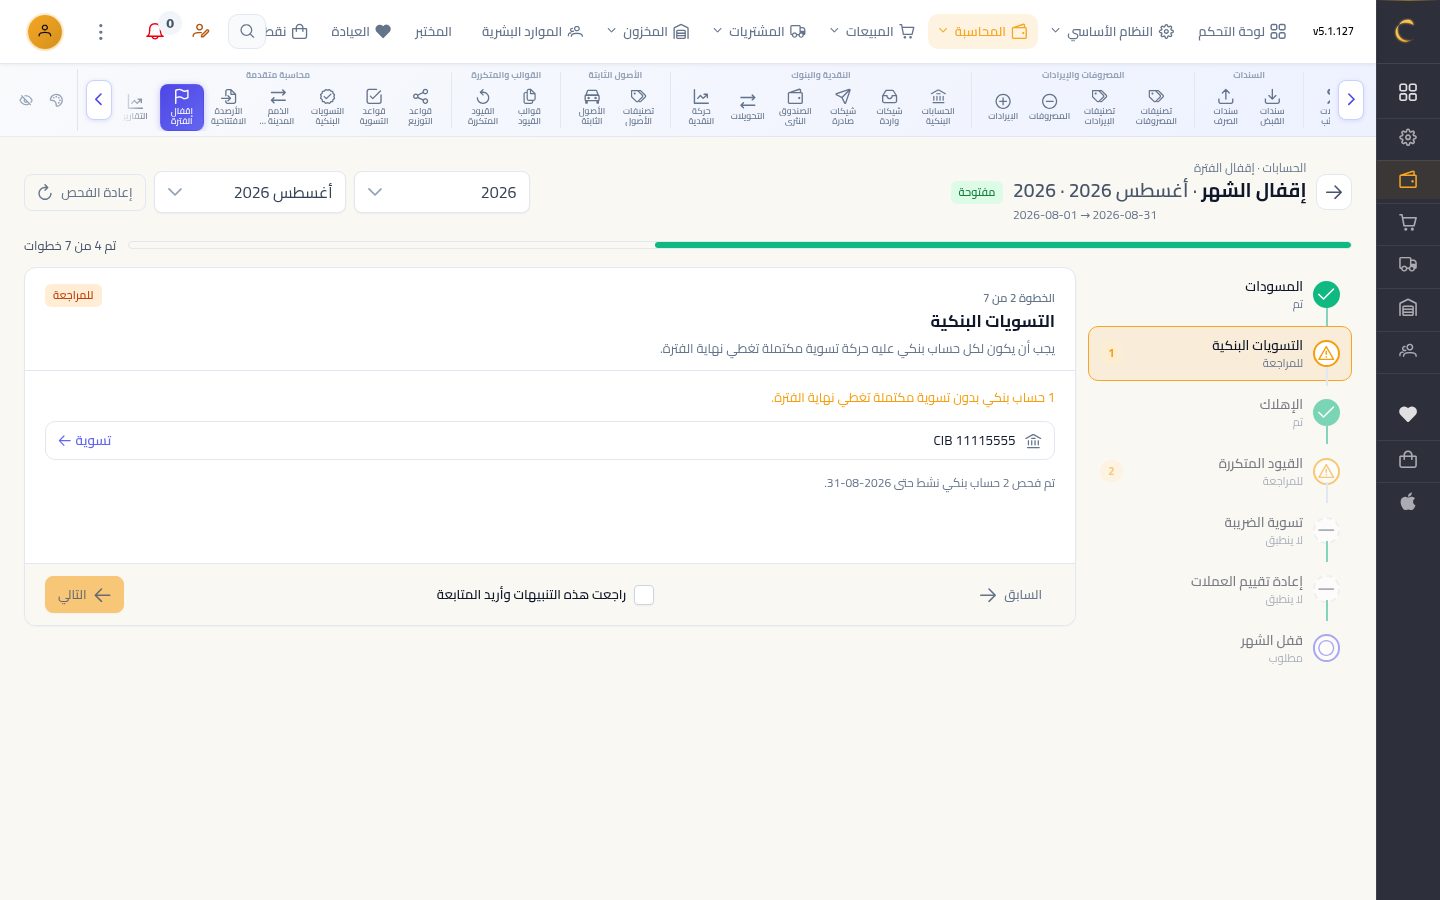This screenshot has width=1440, height=900.
Task: Expand المحاسبة top menu
Action: click(983, 32)
